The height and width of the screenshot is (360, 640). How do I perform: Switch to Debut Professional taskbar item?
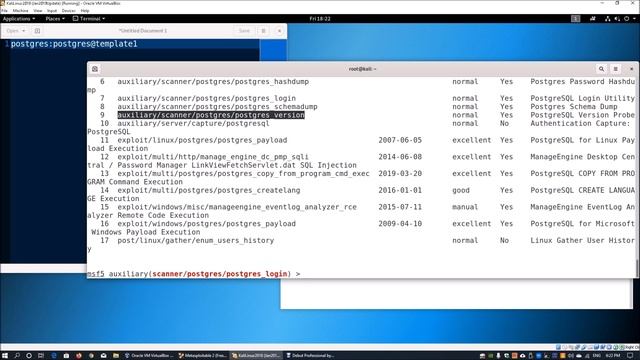tap(310, 356)
